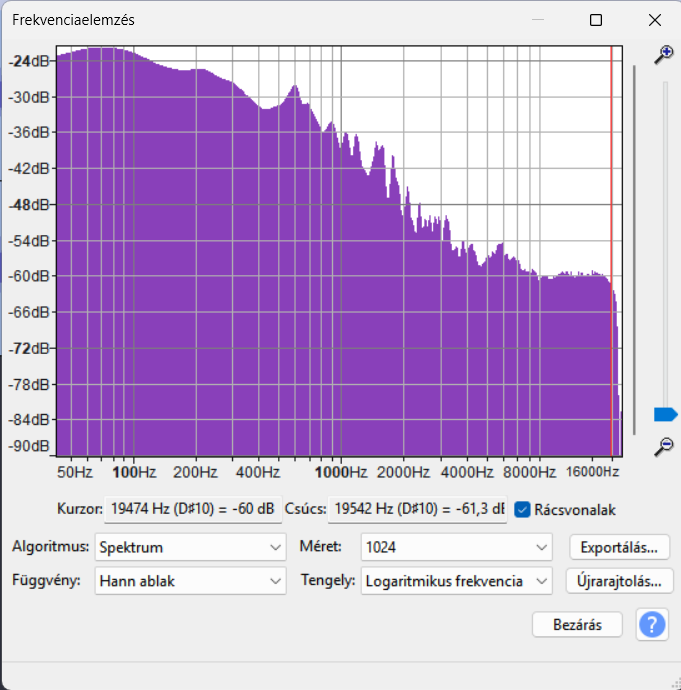Click the -24dB label on vertical axis
The width and height of the screenshot is (681, 690).
(x=29, y=61)
